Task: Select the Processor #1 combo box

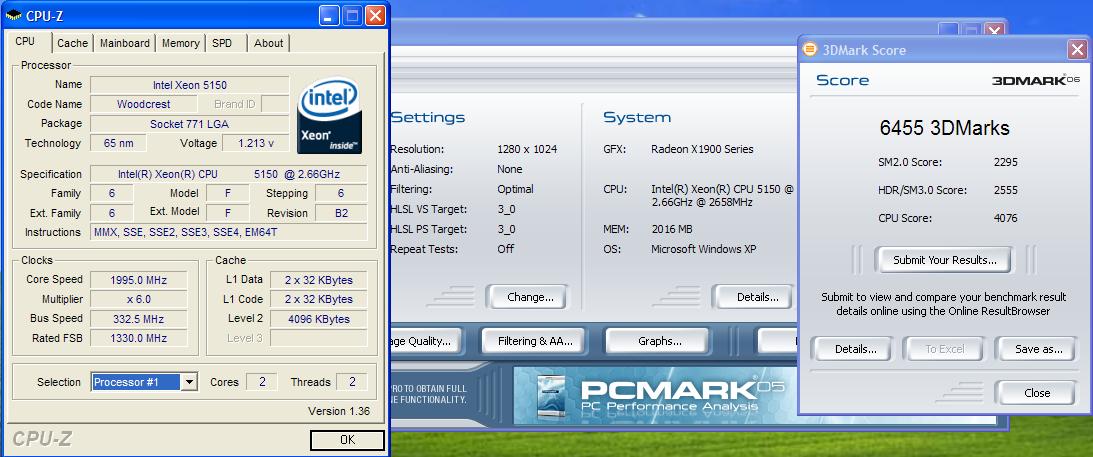Action: 144,382
